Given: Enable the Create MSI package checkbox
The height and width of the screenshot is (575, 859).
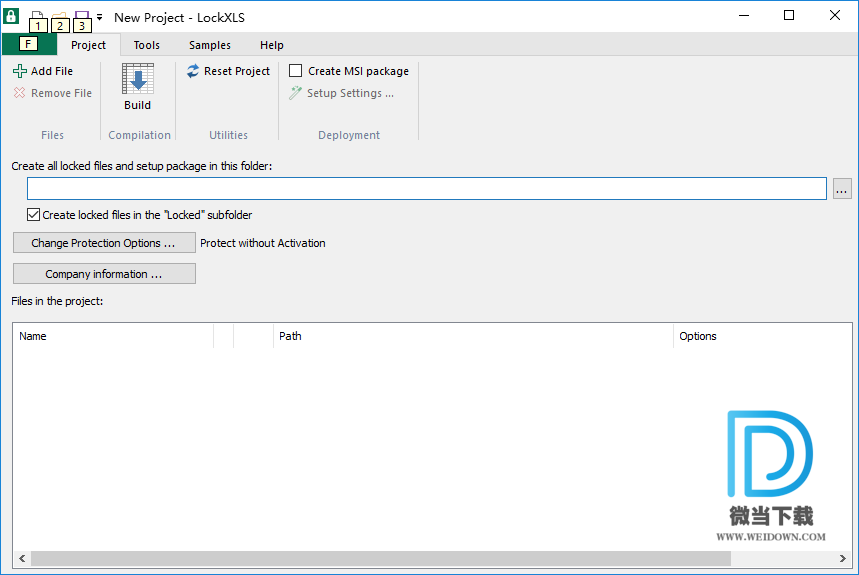Looking at the screenshot, I should pyautogui.click(x=295, y=71).
